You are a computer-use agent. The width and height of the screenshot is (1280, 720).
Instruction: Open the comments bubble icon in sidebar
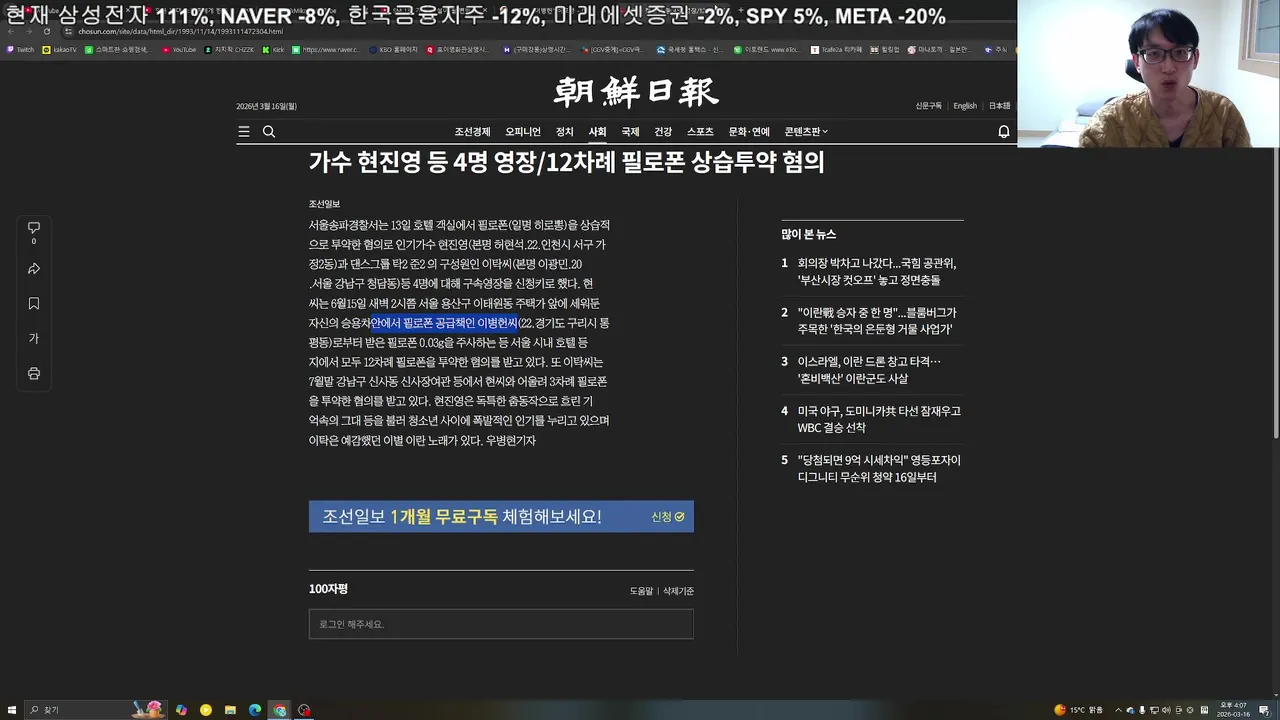[x=33, y=228]
